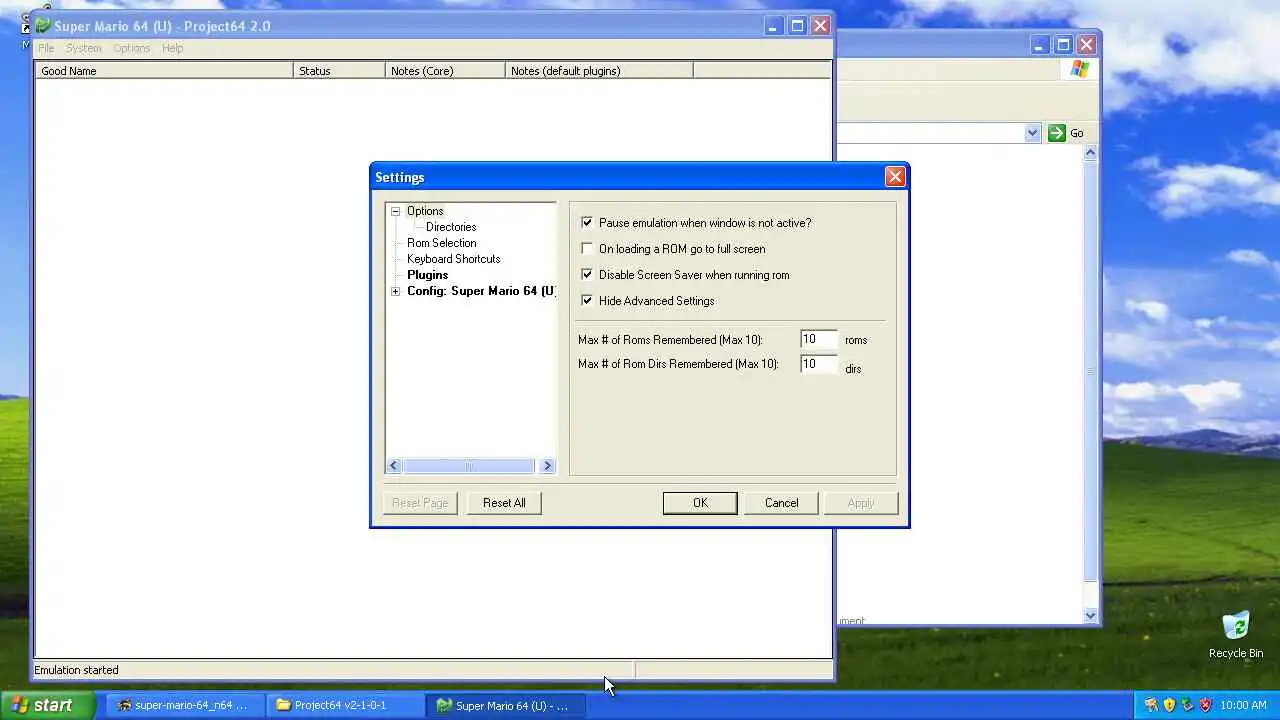Open the System menu in Project64
This screenshot has height=720, width=1280.
[x=84, y=48]
